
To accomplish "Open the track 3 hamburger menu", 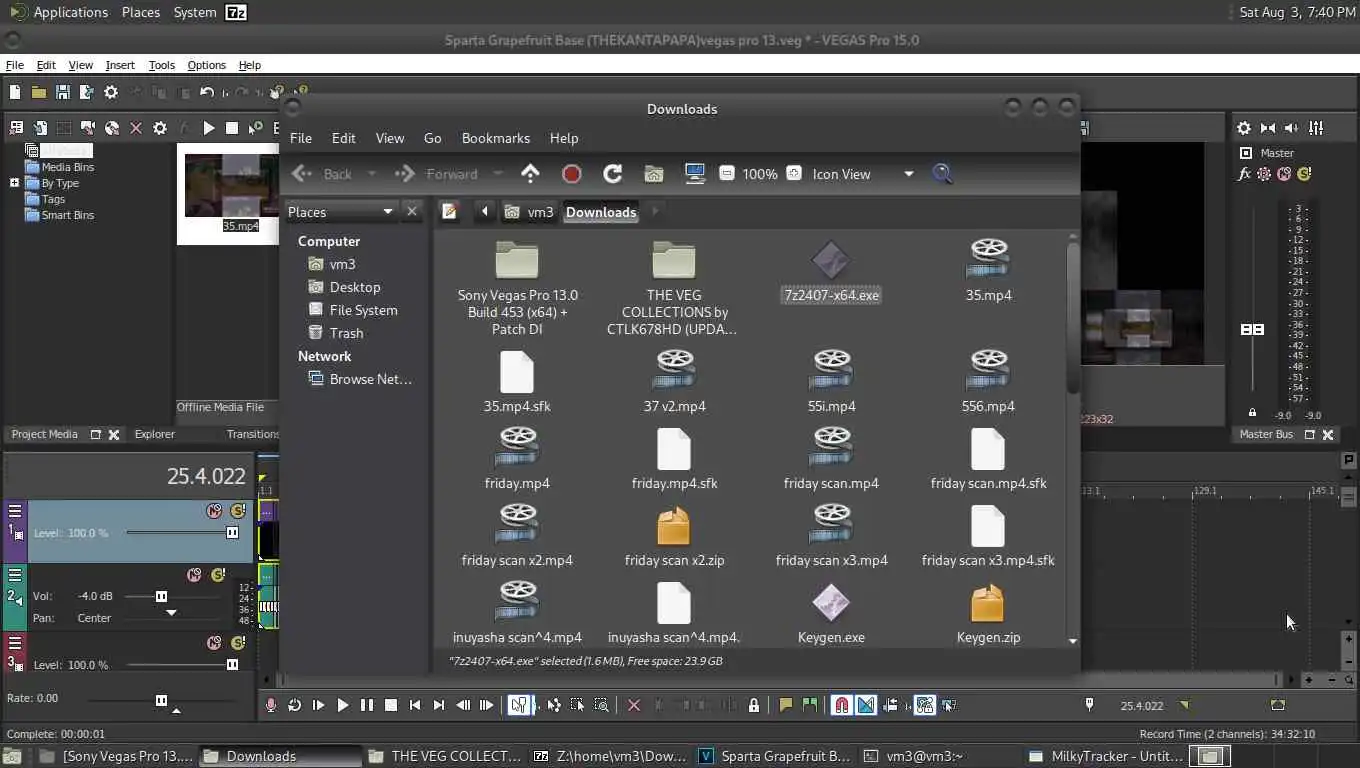I will click(15, 643).
